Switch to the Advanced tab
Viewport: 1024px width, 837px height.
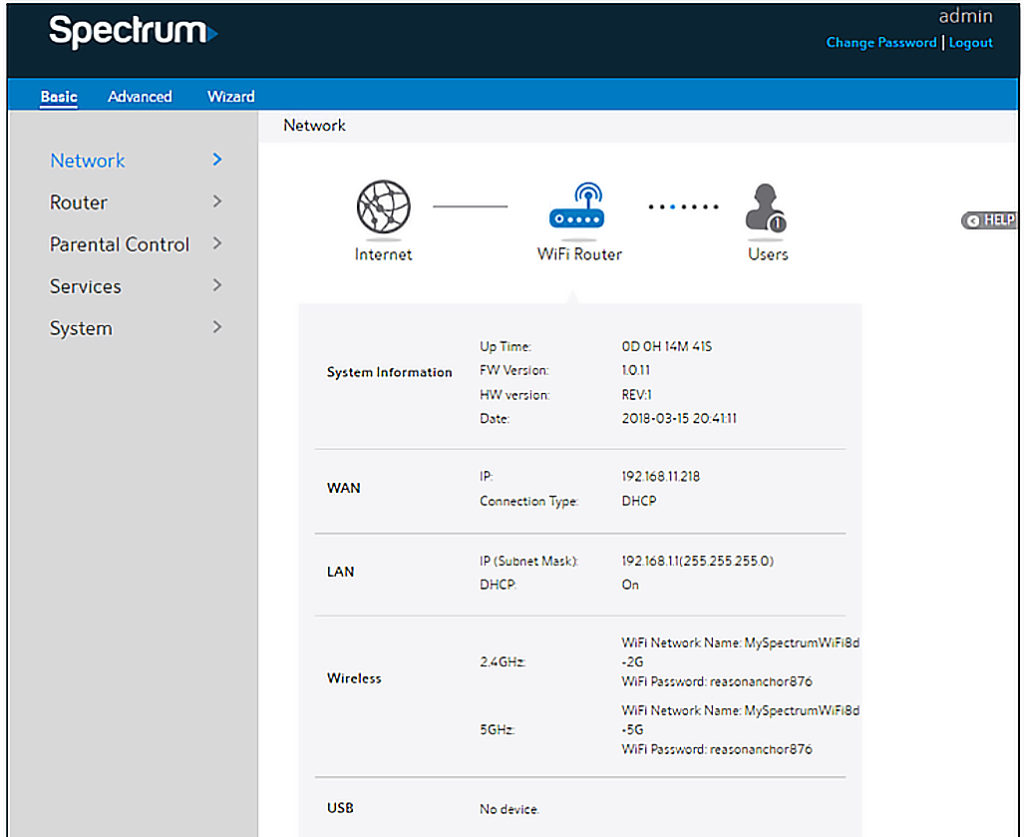coord(139,96)
